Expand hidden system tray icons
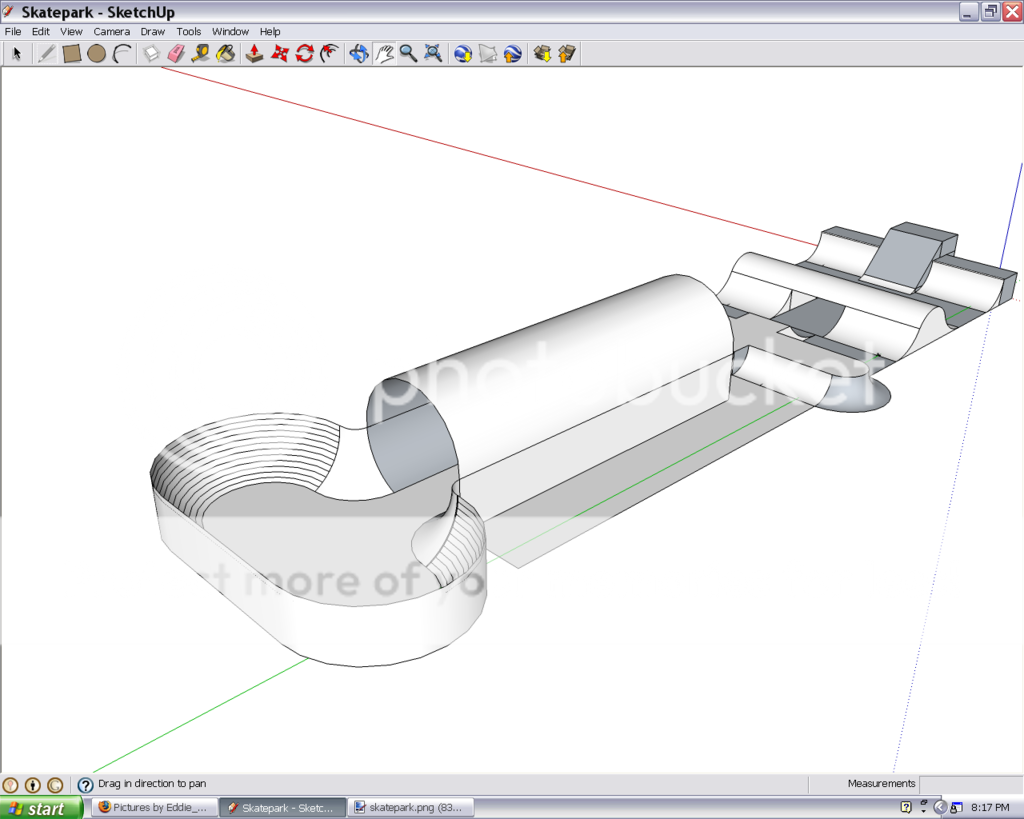This screenshot has width=1024, height=819. (x=940, y=807)
